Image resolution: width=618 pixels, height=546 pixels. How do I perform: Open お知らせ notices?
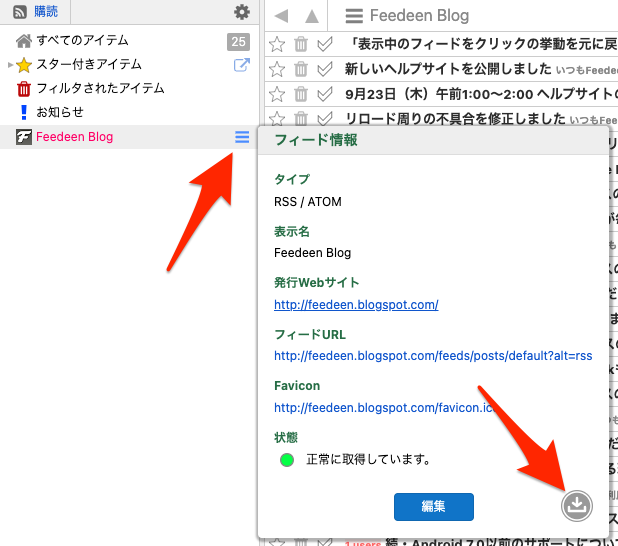(x=60, y=112)
